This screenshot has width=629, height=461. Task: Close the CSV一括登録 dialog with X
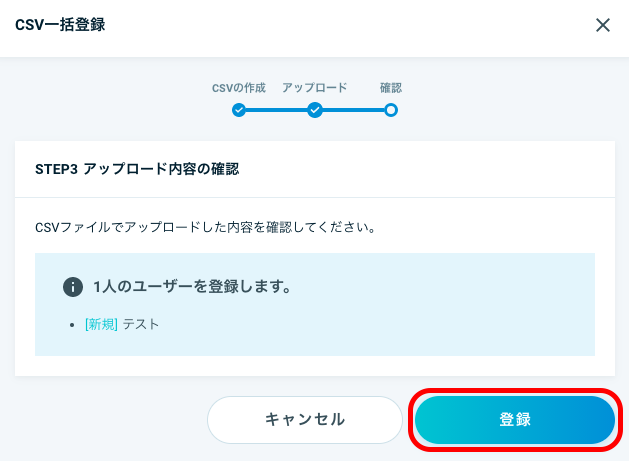click(x=603, y=25)
